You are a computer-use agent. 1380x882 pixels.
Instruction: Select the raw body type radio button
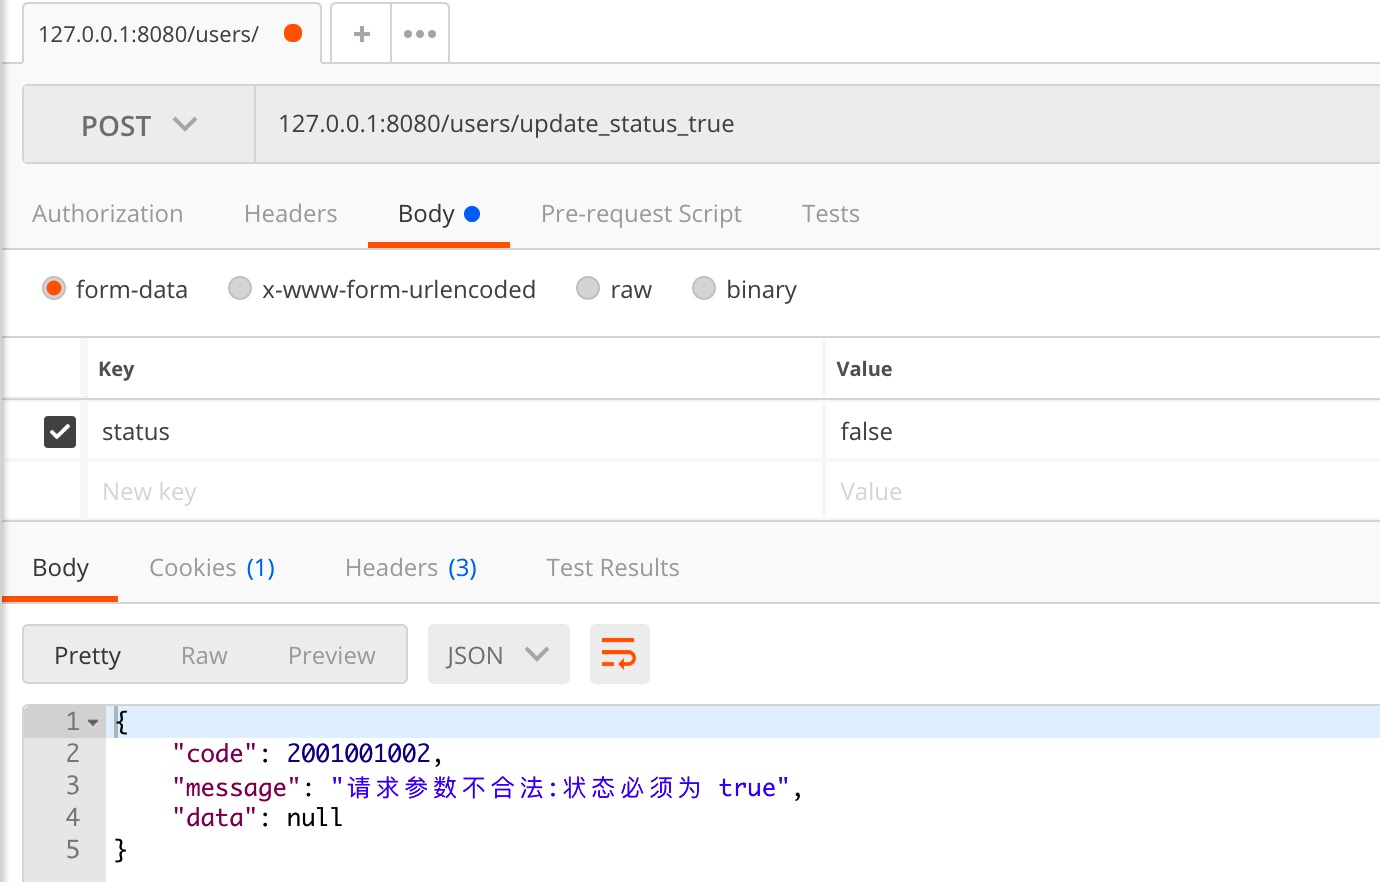pos(588,288)
